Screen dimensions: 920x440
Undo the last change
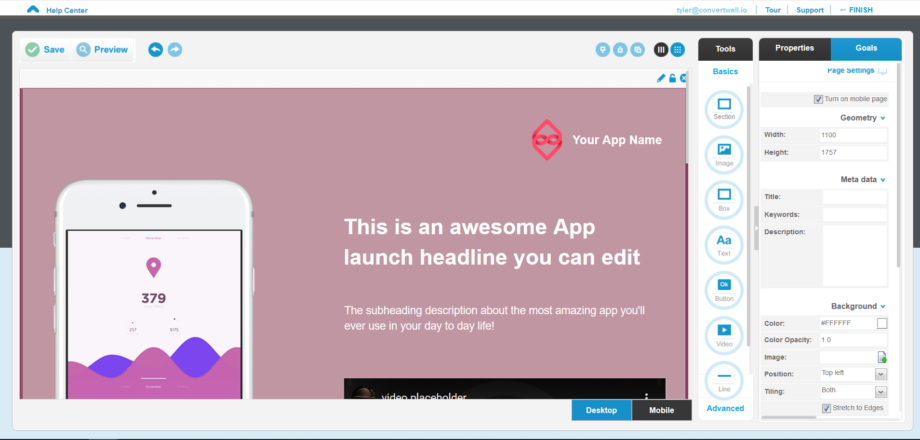tap(155, 50)
